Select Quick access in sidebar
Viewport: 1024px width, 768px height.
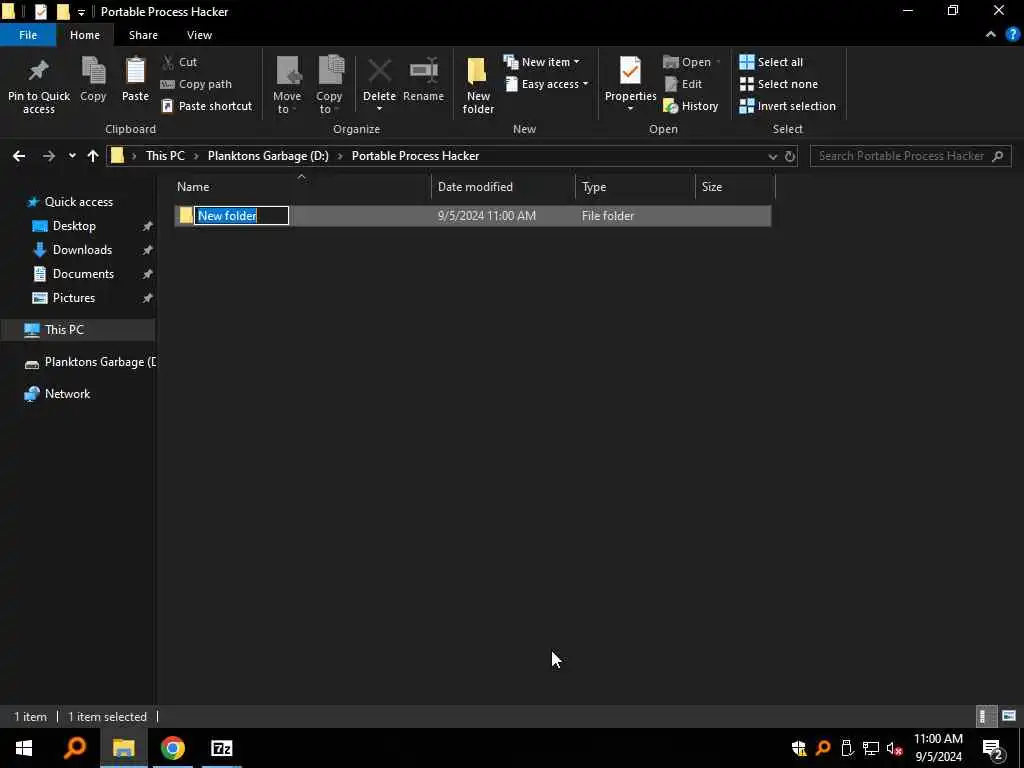(78, 202)
